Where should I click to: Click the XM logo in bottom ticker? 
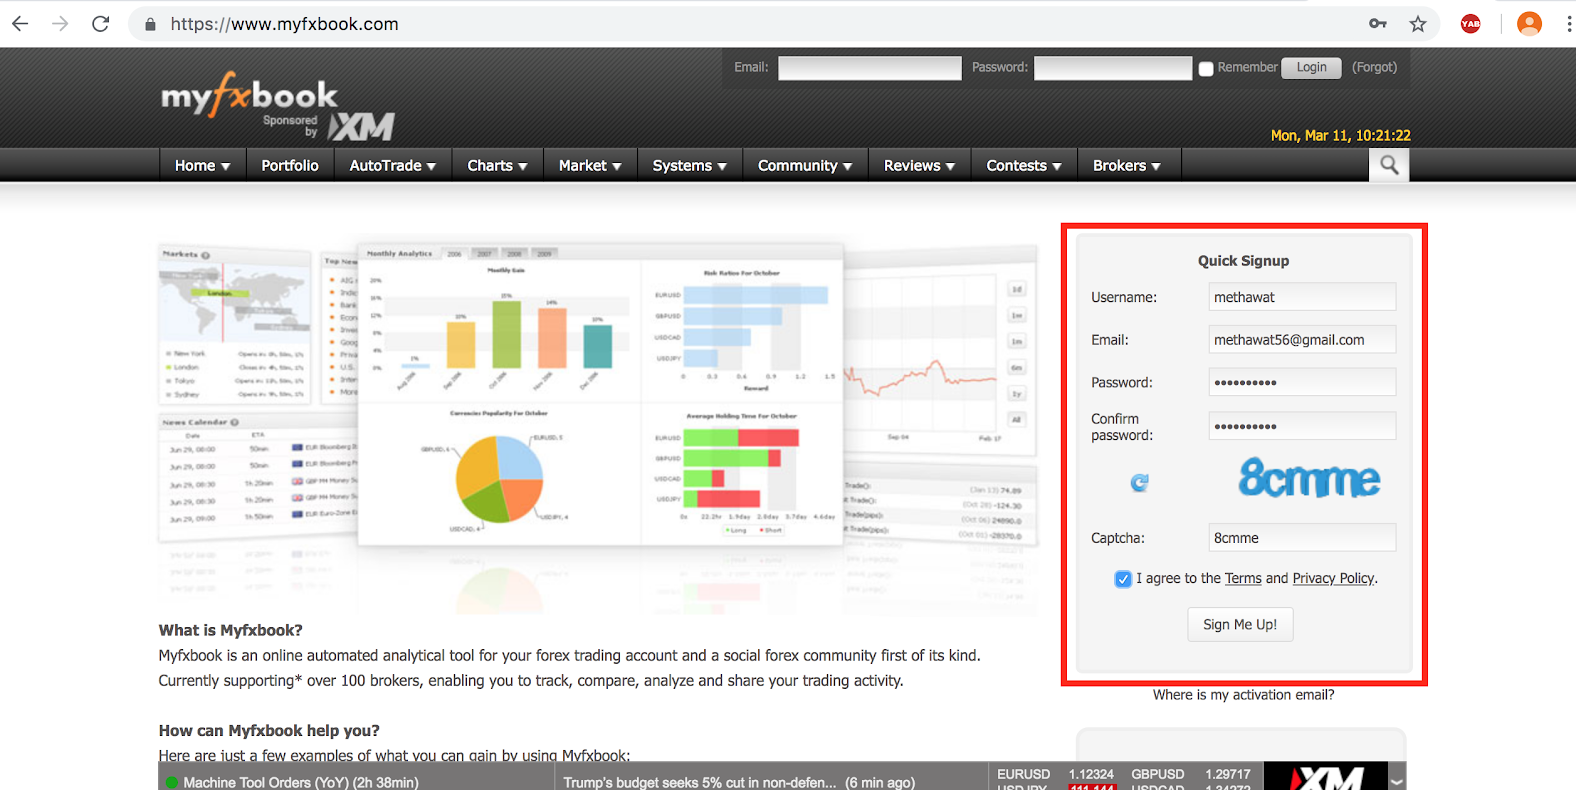point(1326,776)
